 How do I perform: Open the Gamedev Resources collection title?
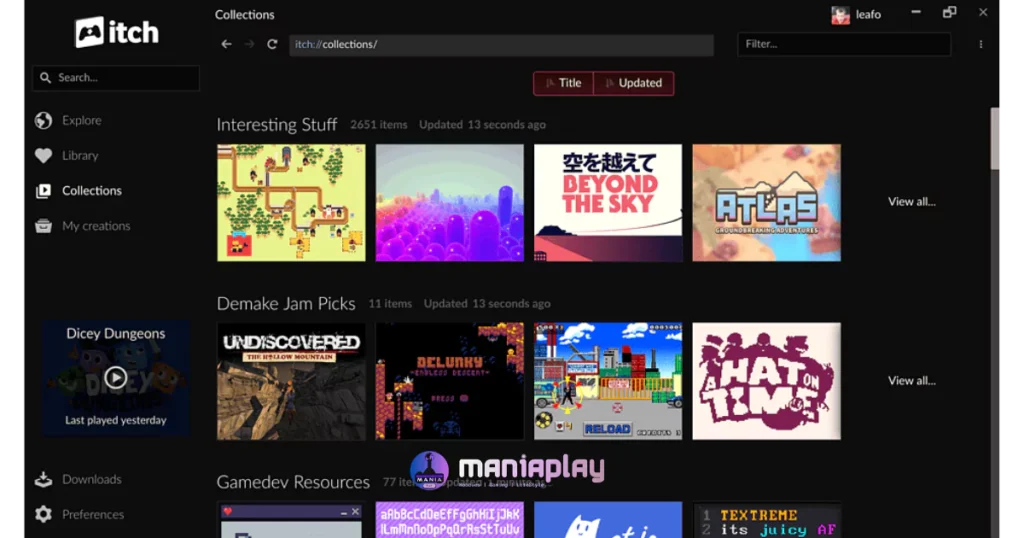(293, 482)
